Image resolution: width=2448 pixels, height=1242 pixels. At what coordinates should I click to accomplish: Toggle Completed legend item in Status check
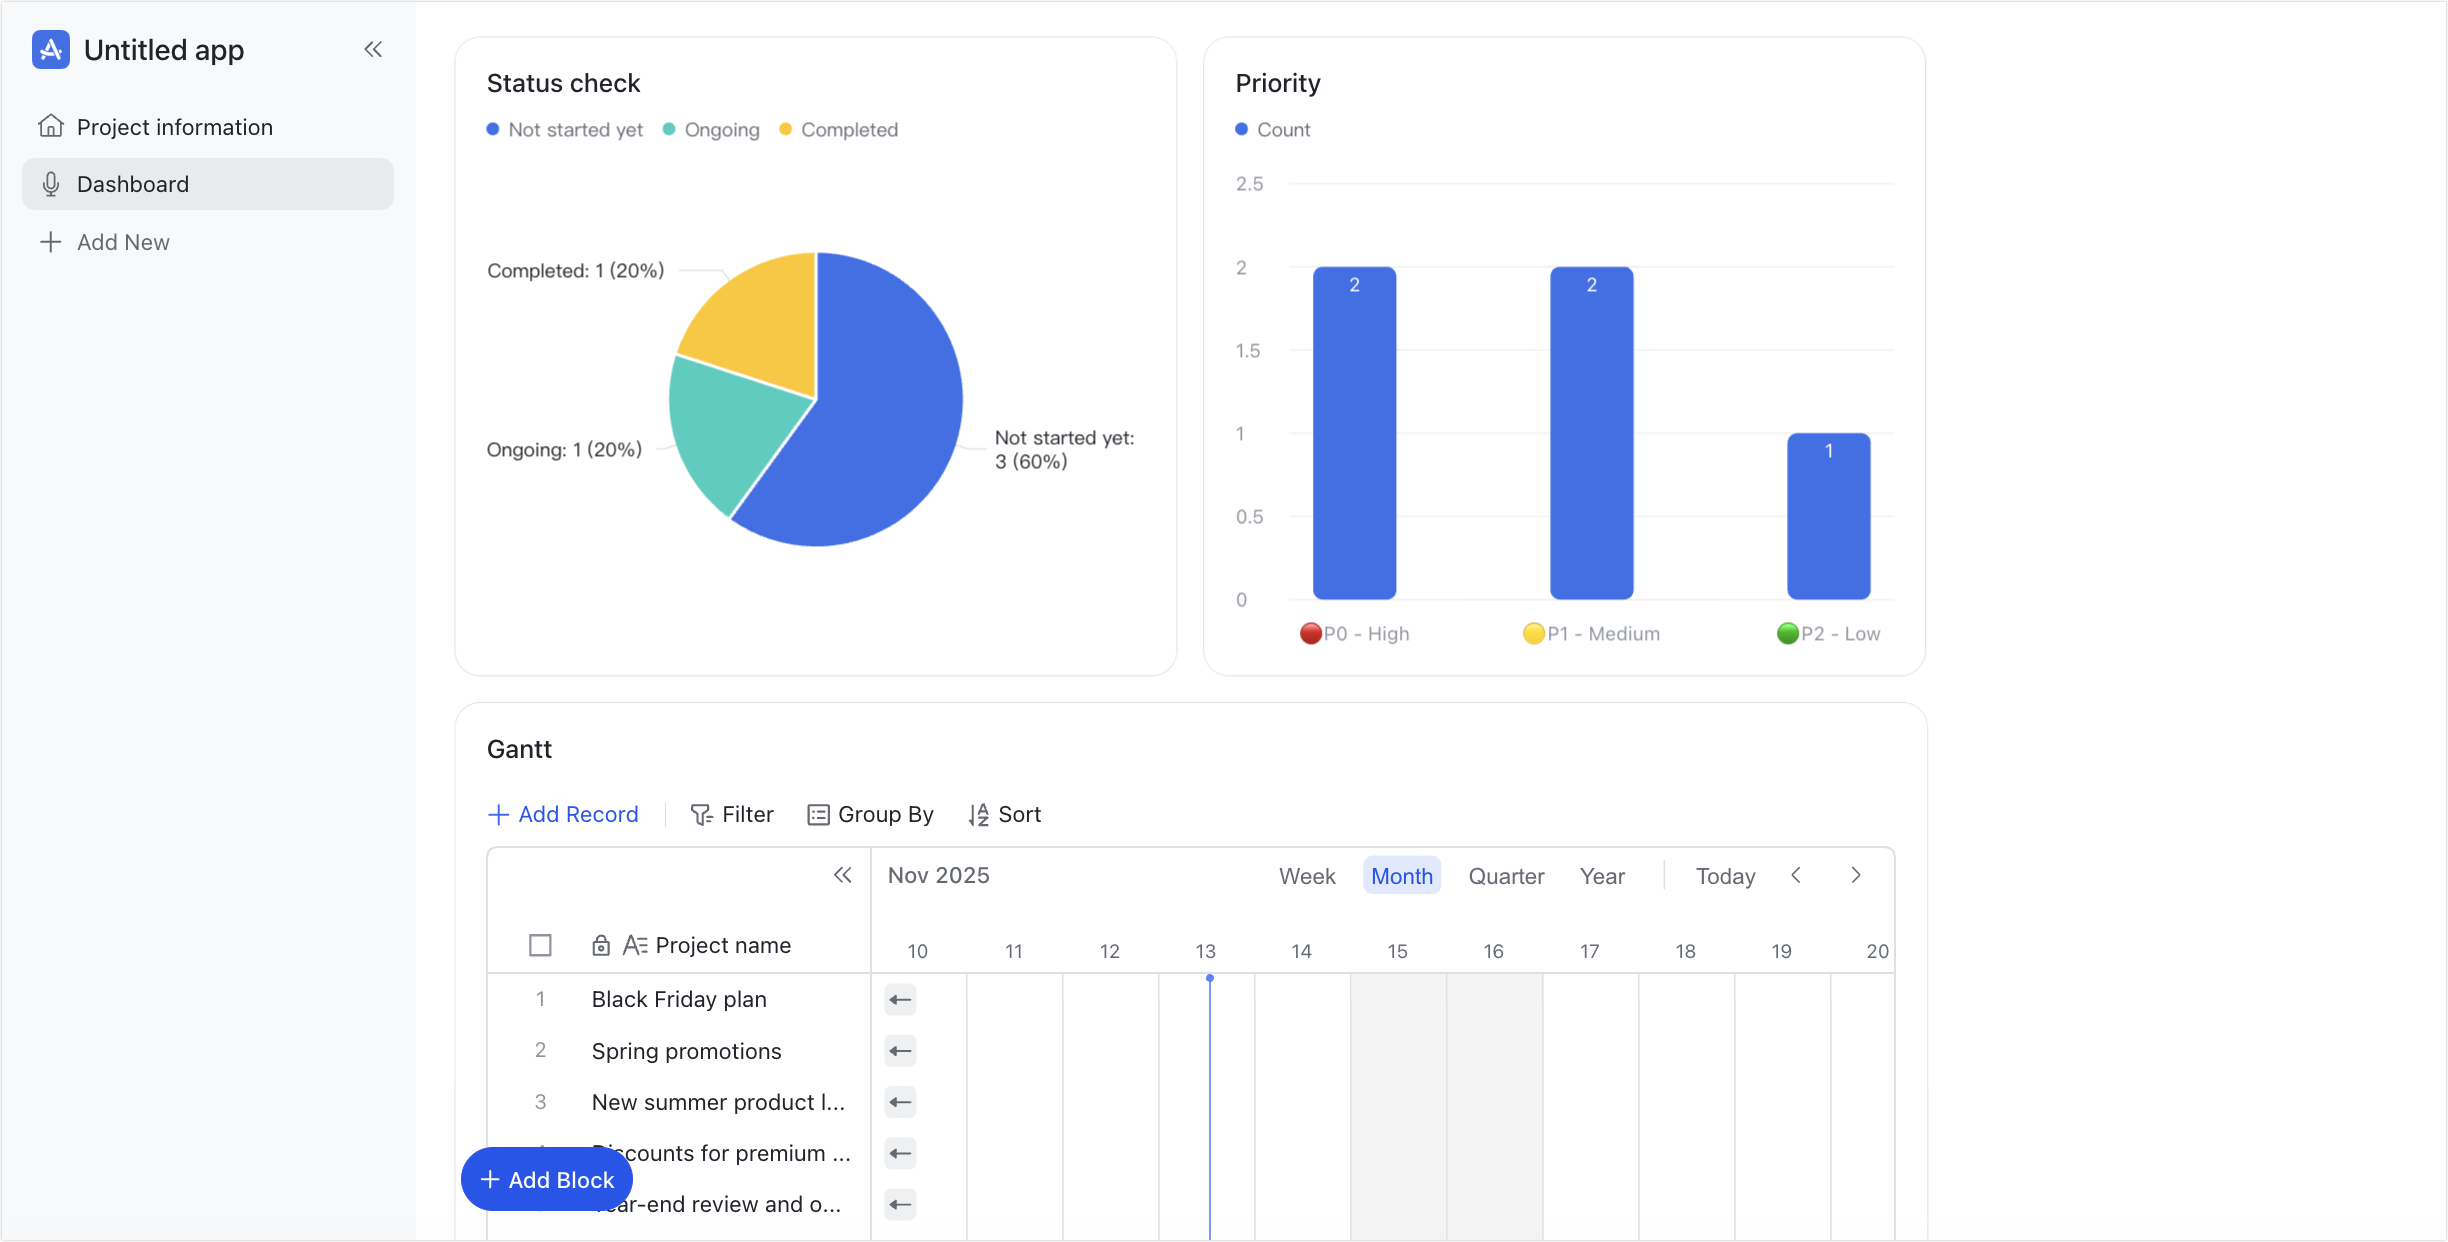839,130
